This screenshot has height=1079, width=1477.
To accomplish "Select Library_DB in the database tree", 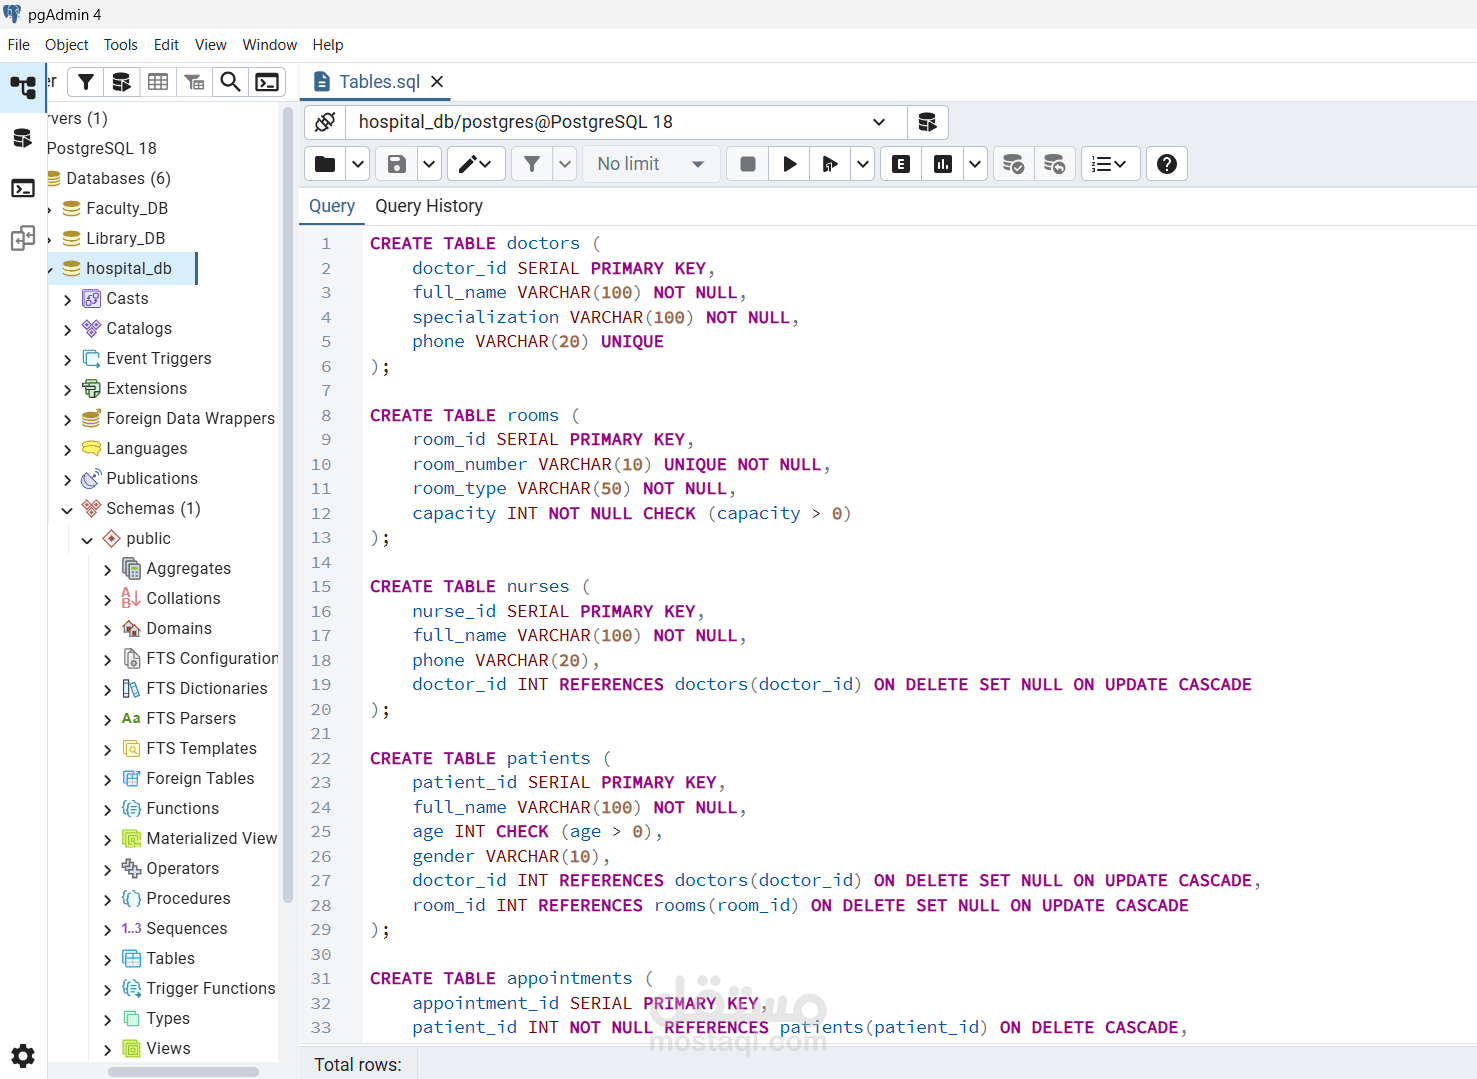I will tap(125, 238).
